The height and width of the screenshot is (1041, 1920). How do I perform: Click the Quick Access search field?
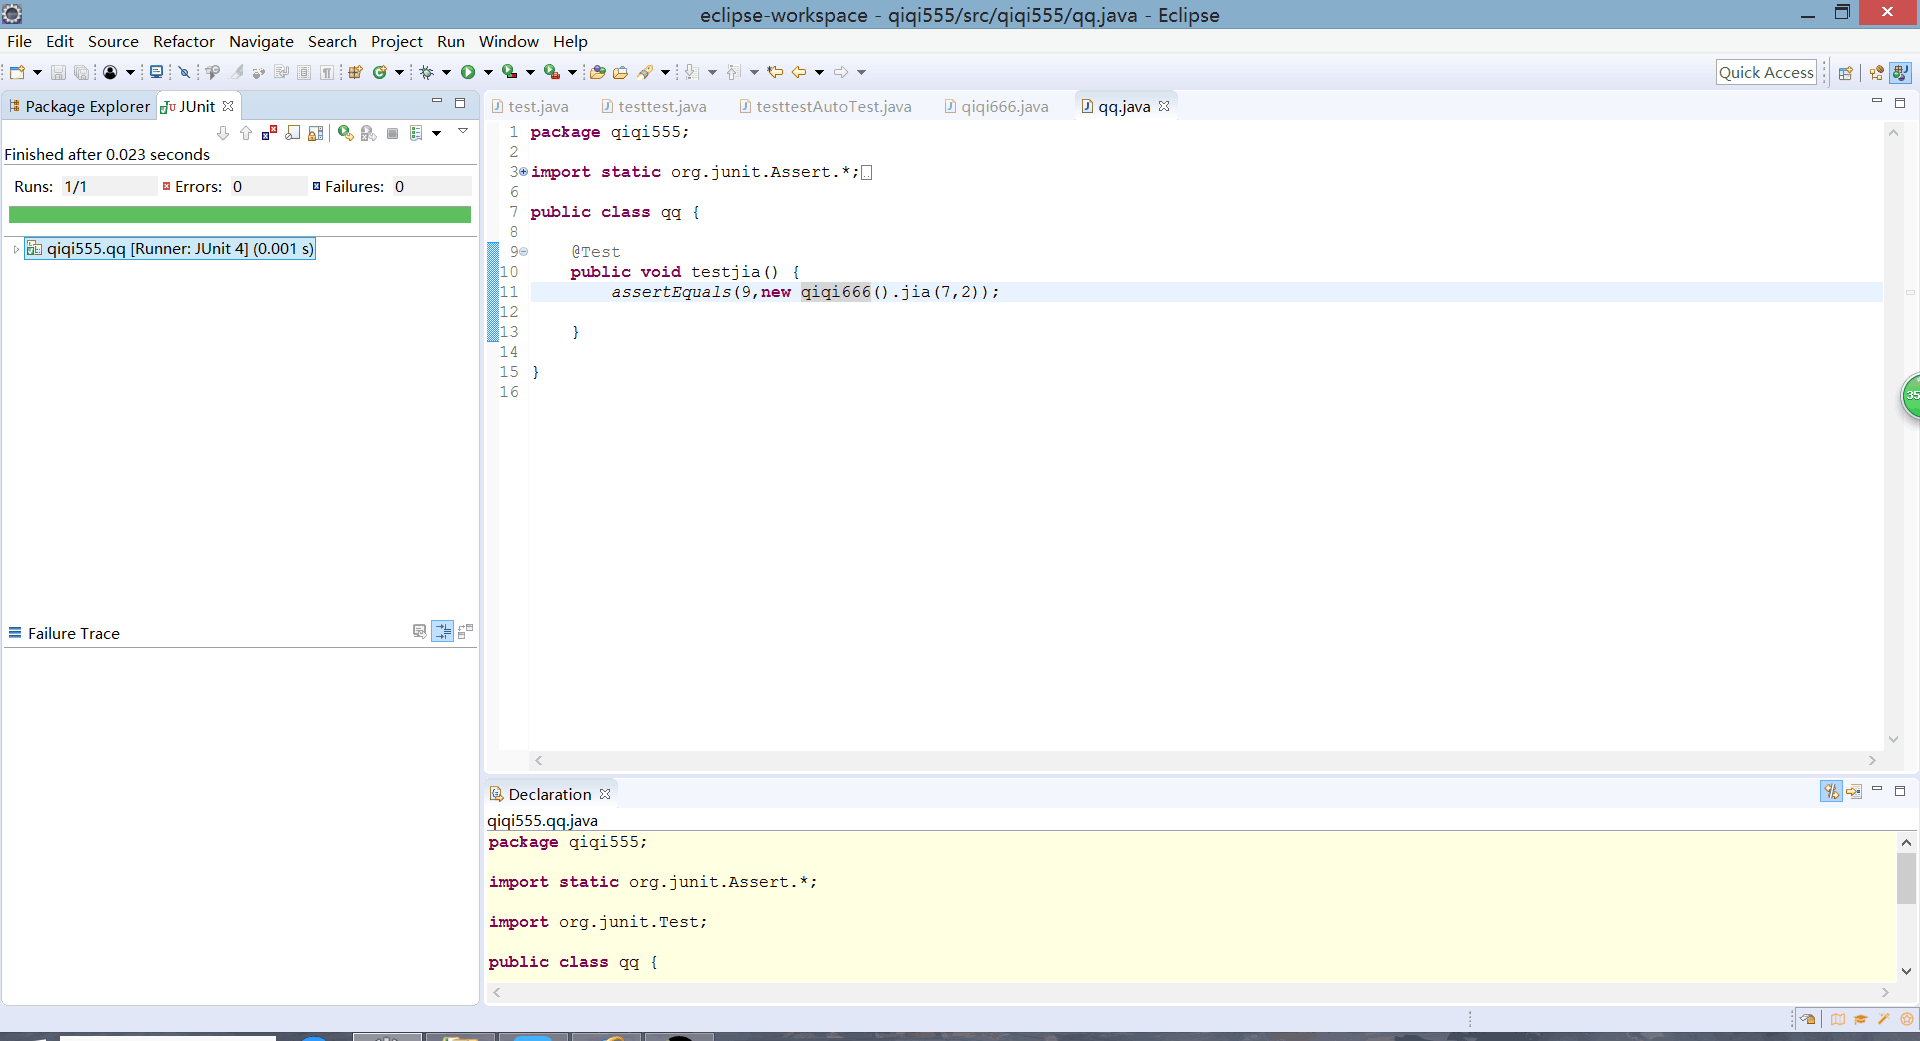pyautogui.click(x=1766, y=72)
